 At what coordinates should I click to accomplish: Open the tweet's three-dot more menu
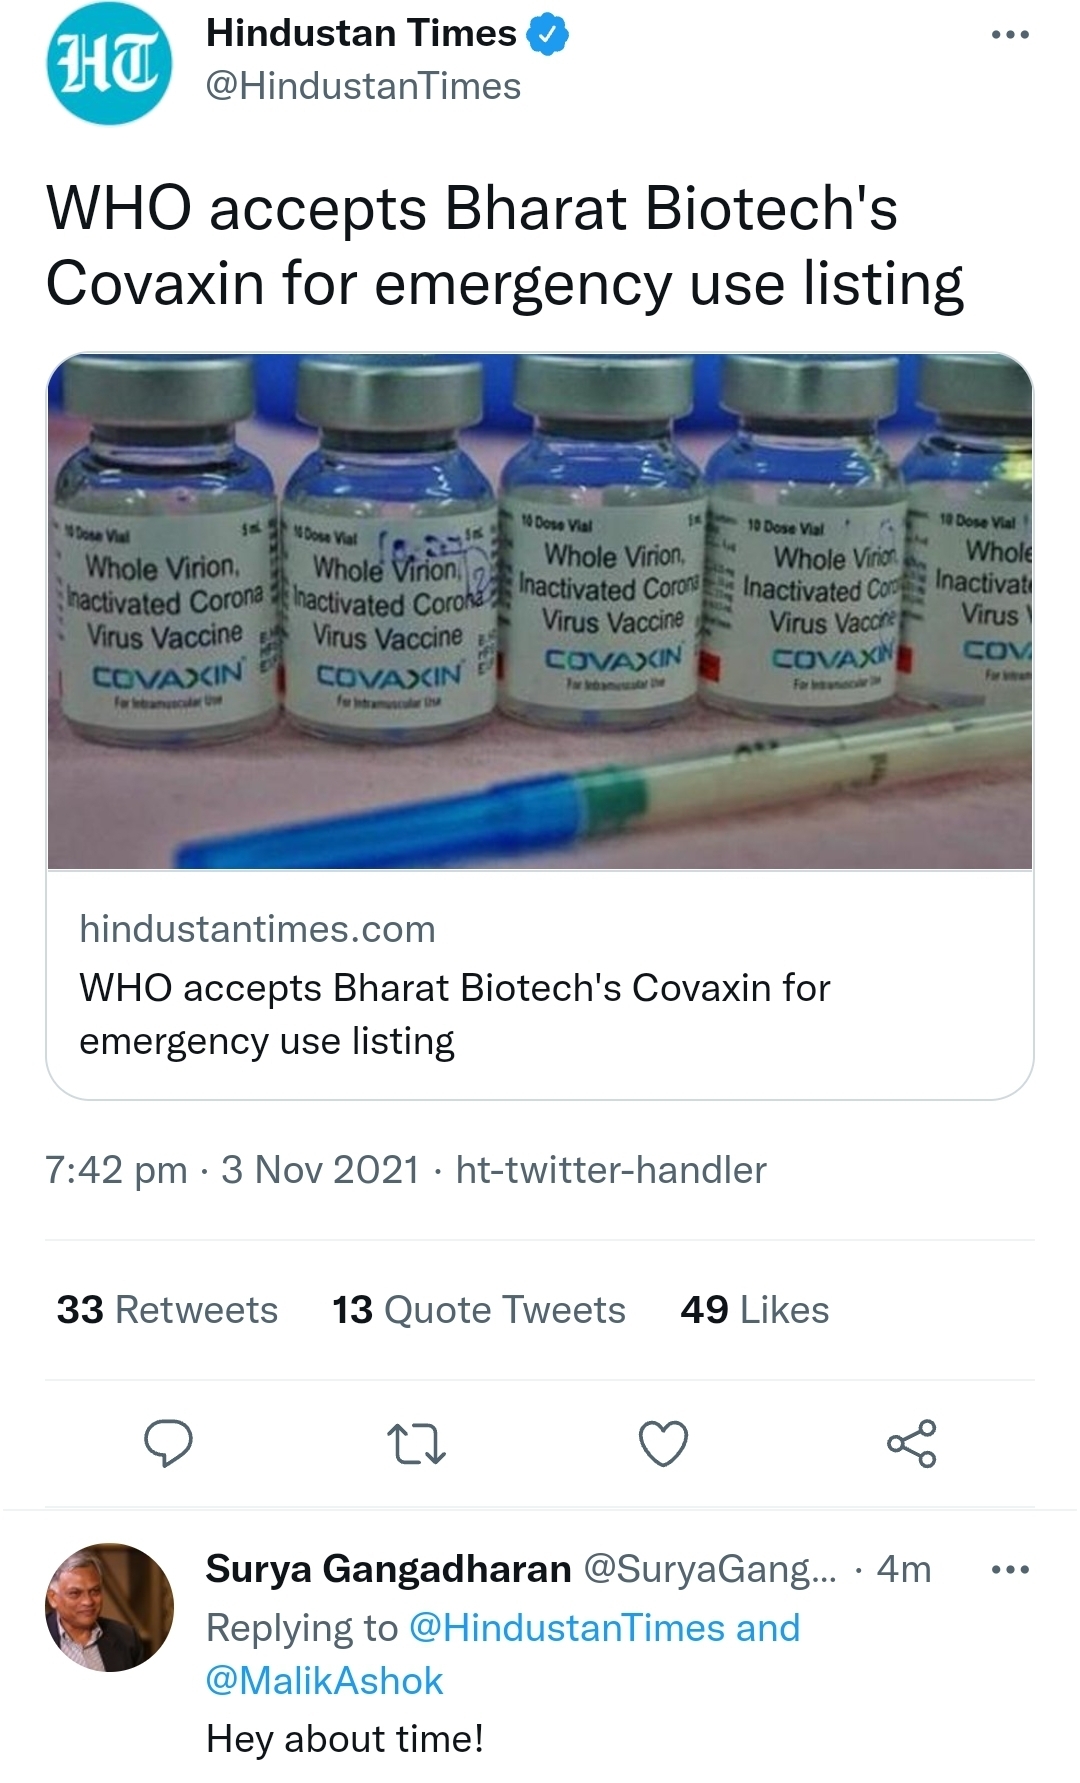(x=1009, y=35)
